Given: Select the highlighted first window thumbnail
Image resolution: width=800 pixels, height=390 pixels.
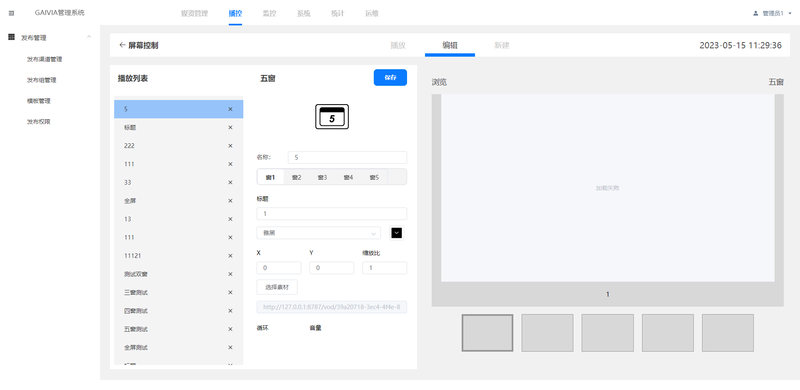Looking at the screenshot, I should (x=488, y=333).
